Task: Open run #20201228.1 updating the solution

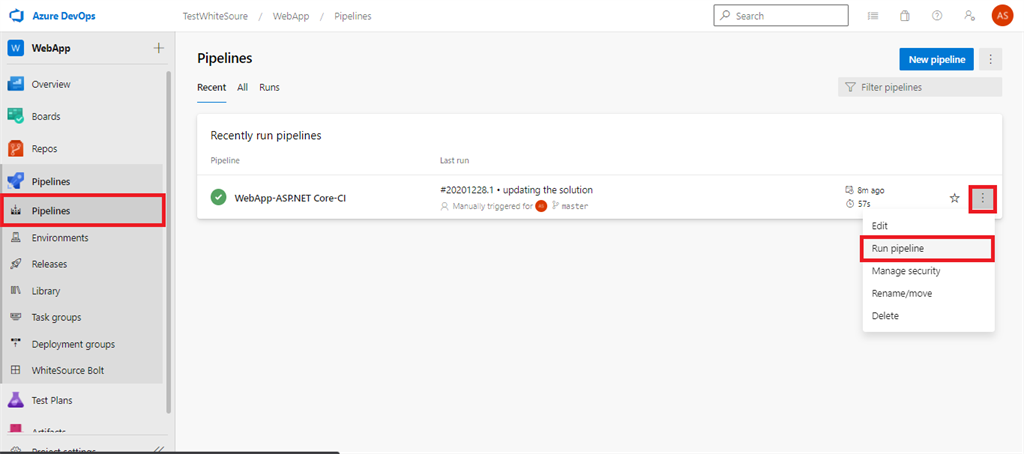Action: 517,190
